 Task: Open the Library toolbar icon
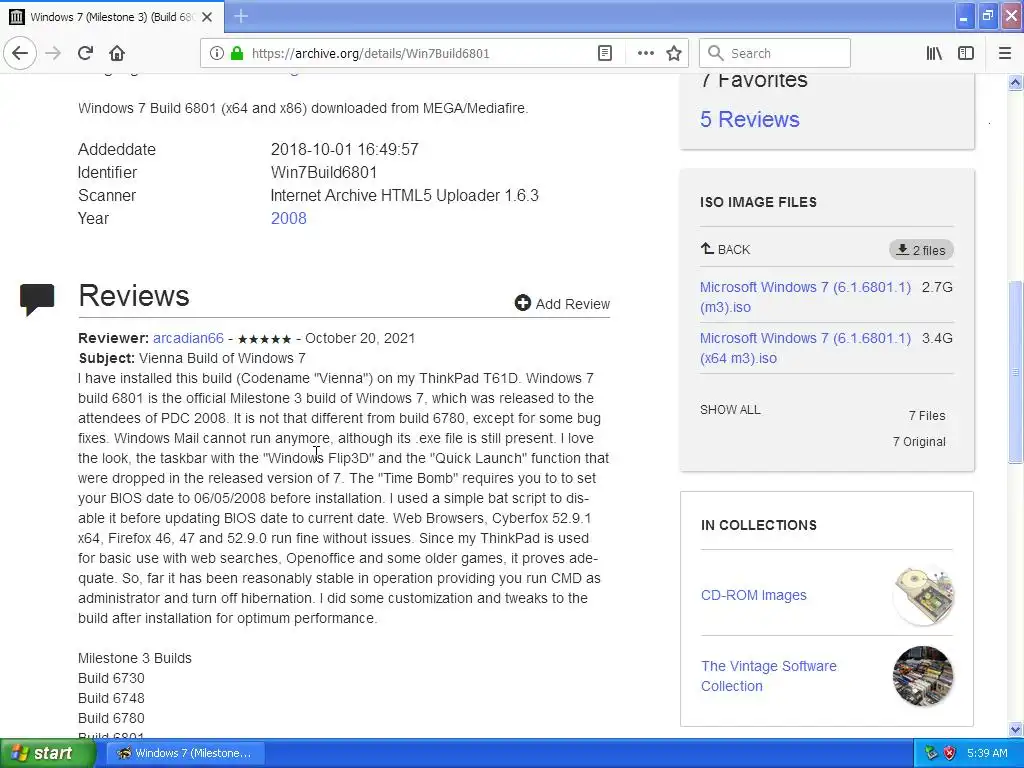coord(934,53)
